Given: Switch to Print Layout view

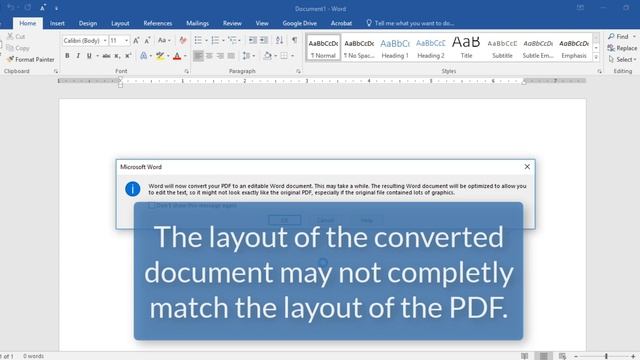Looking at the screenshot, I should click(543, 356).
